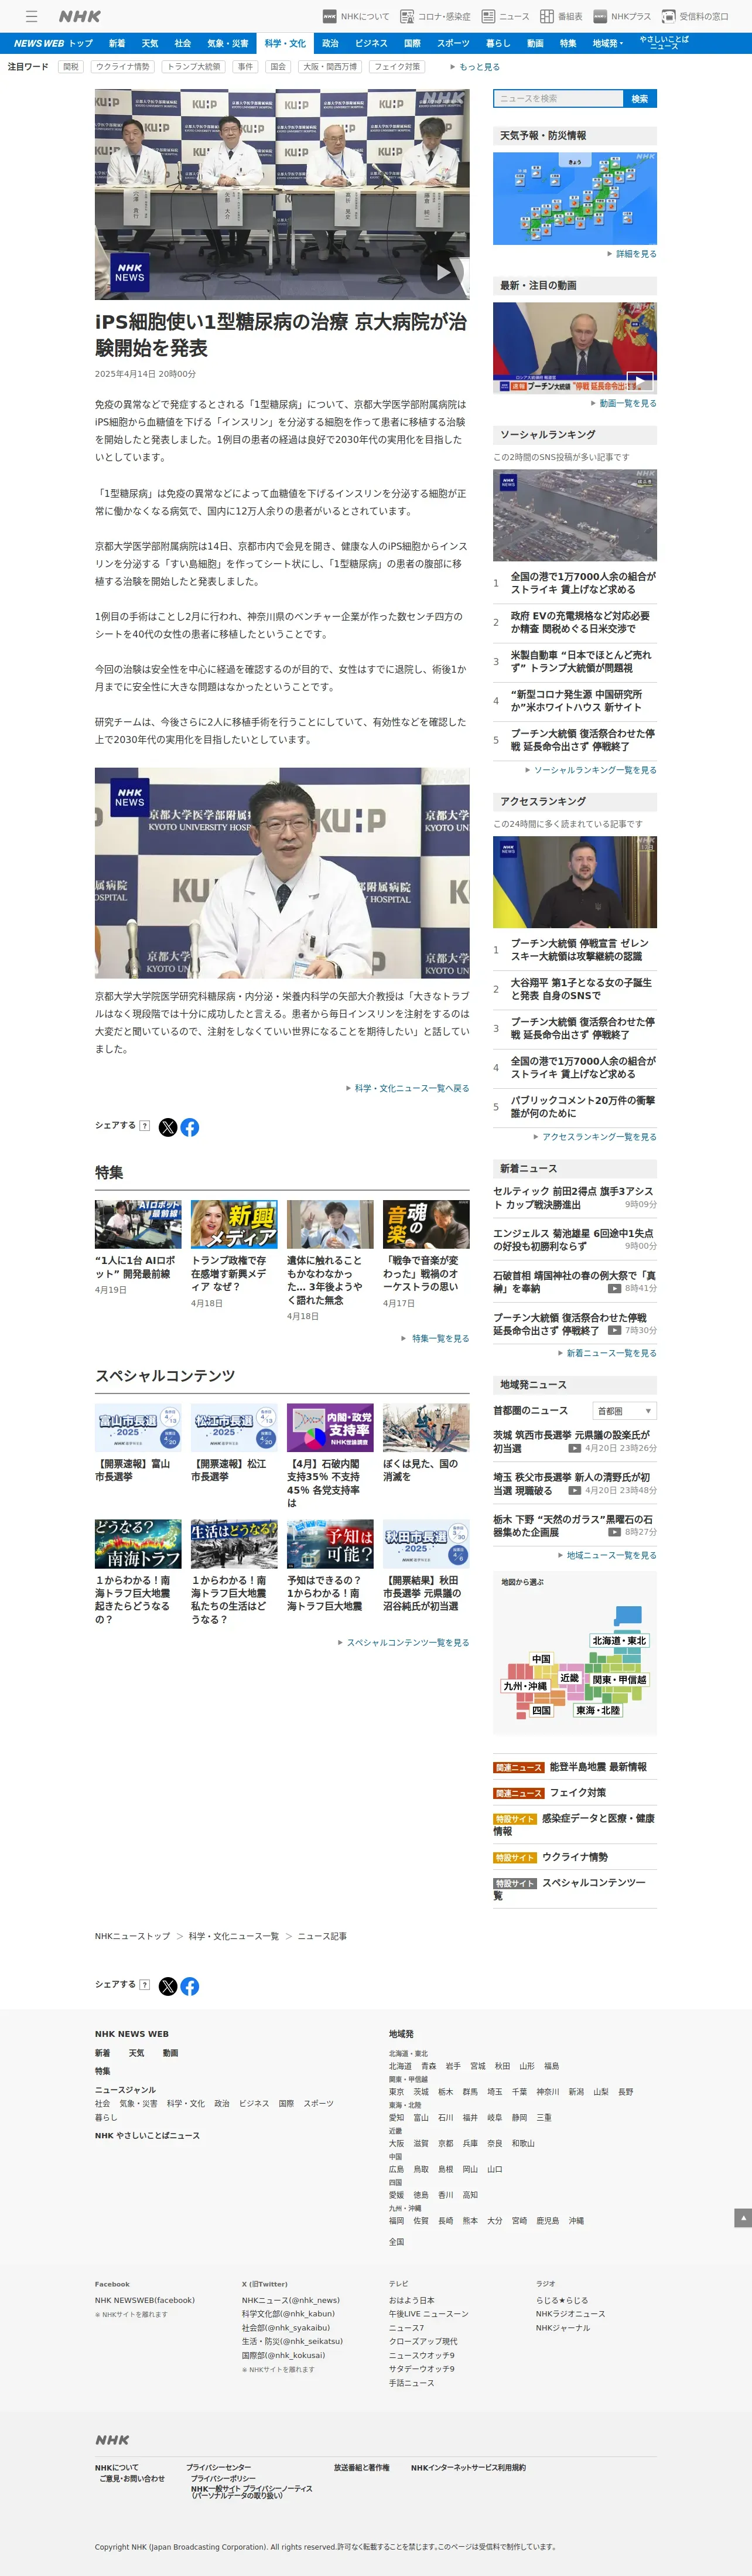Select the 政治 nav tab

[330, 43]
